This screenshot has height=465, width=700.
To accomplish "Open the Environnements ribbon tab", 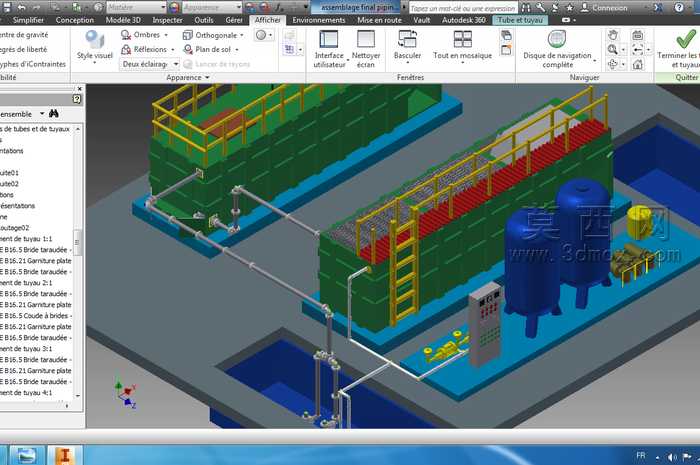I will click(319, 20).
